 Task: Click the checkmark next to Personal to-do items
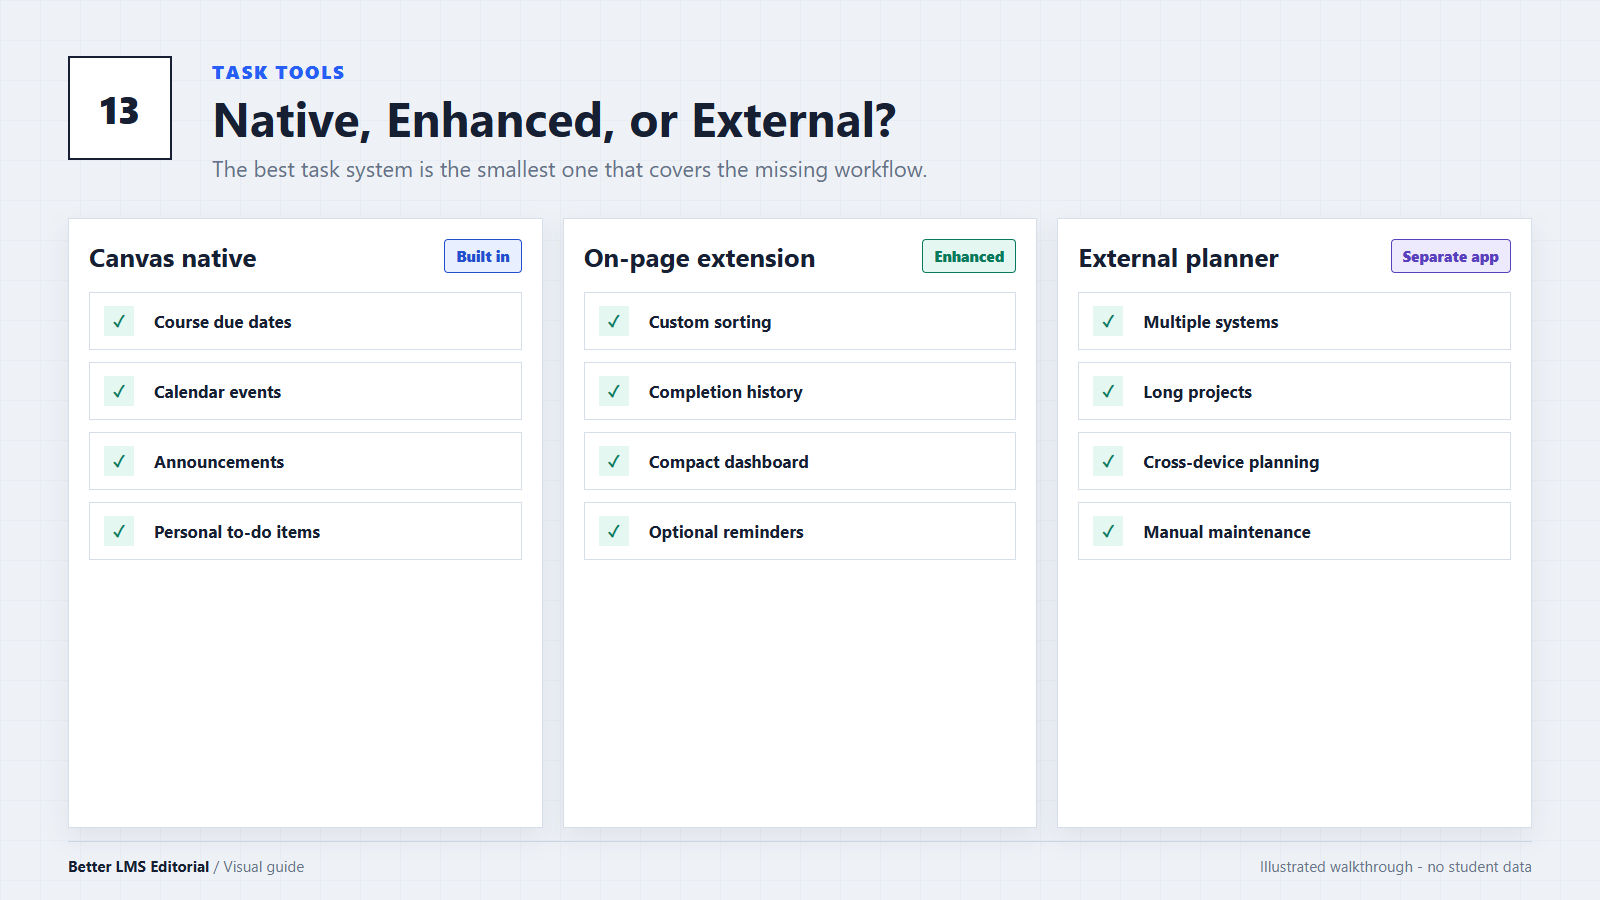tap(119, 531)
